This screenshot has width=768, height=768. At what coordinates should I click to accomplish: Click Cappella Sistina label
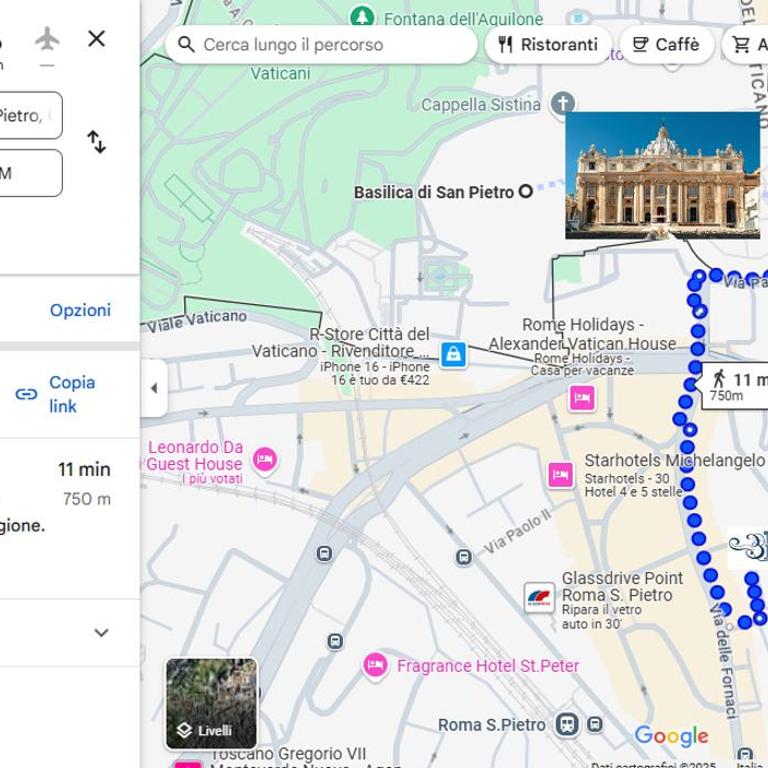point(481,105)
